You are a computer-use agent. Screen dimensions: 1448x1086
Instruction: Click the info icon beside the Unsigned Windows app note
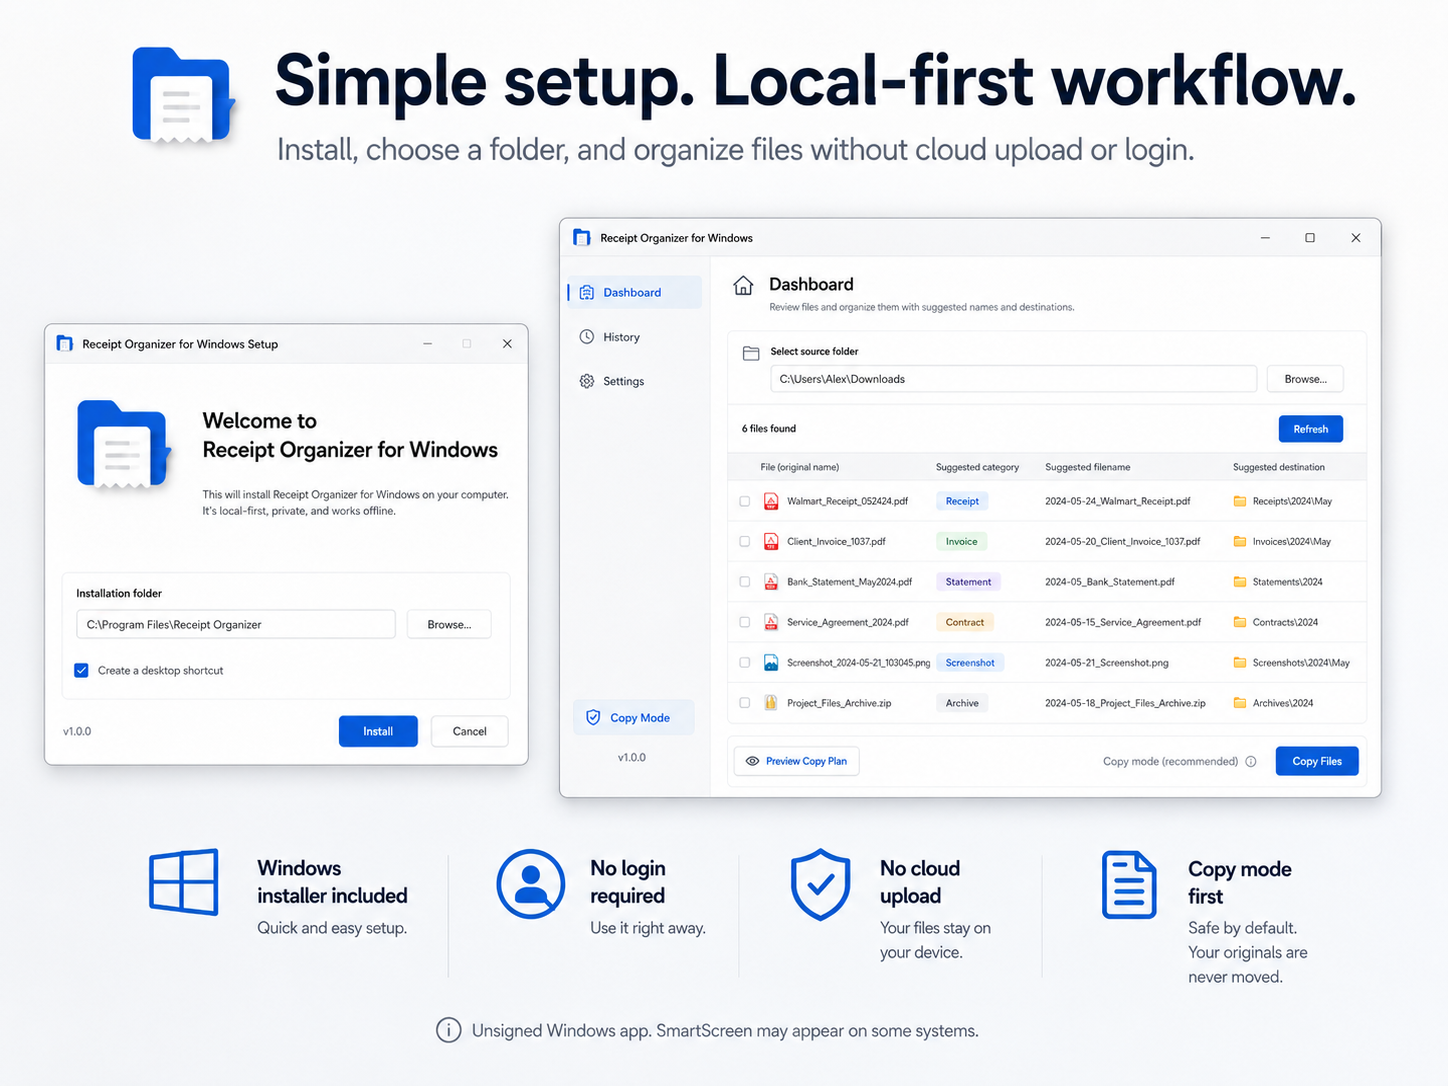pyautogui.click(x=449, y=1030)
